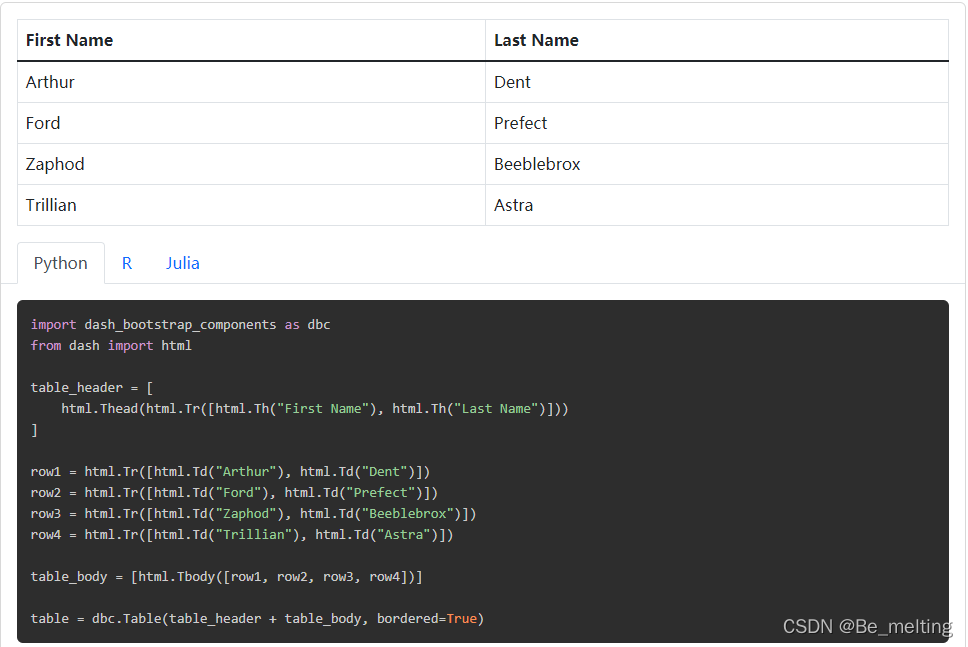The height and width of the screenshot is (647, 968).
Task: Select the Arthur table cell
Action: coord(251,82)
